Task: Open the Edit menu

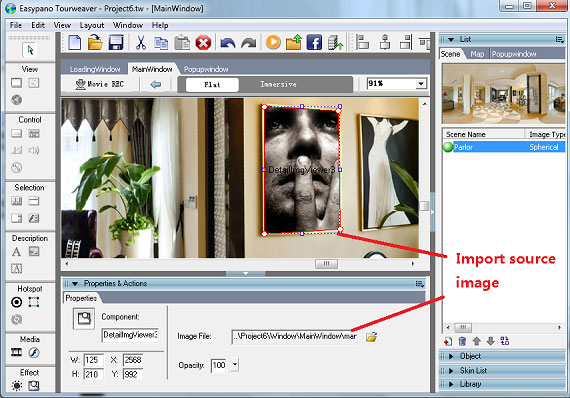Action: point(38,25)
